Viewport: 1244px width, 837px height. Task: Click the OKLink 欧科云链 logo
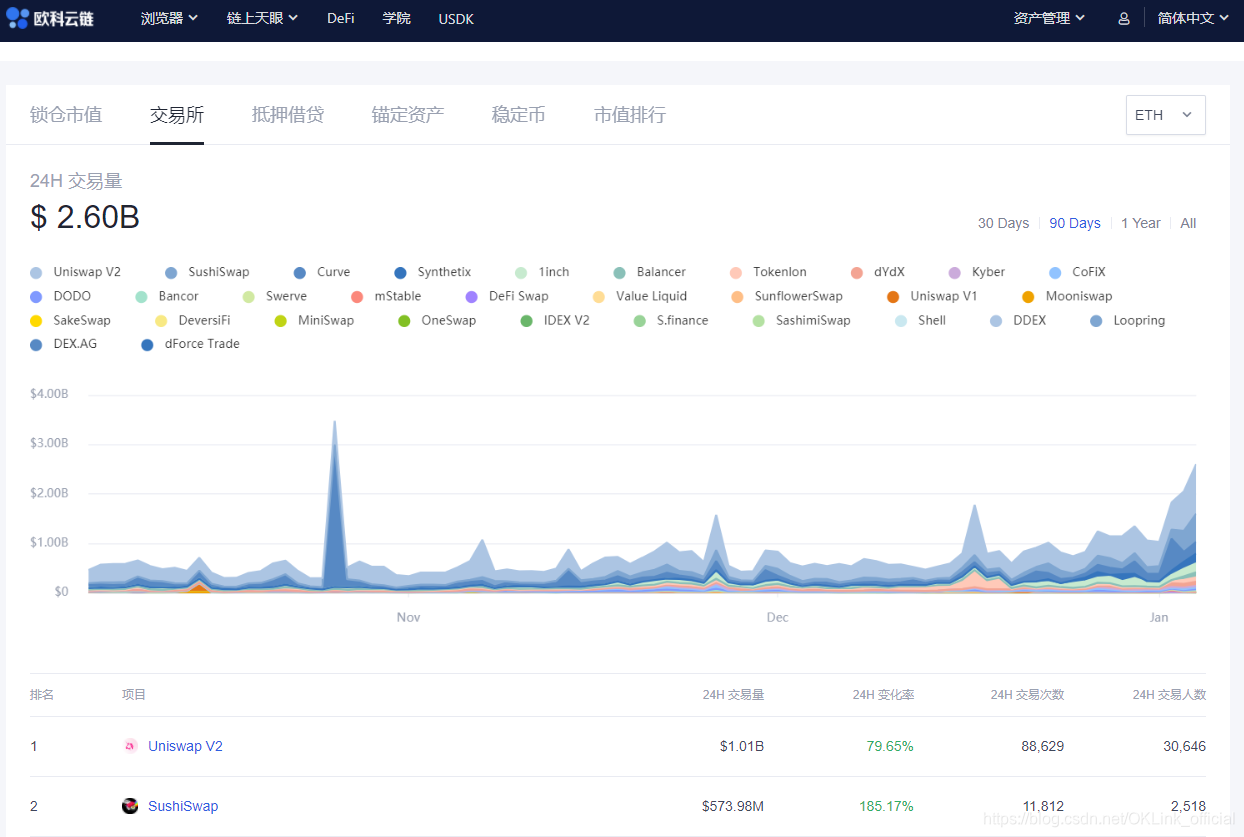(x=50, y=18)
